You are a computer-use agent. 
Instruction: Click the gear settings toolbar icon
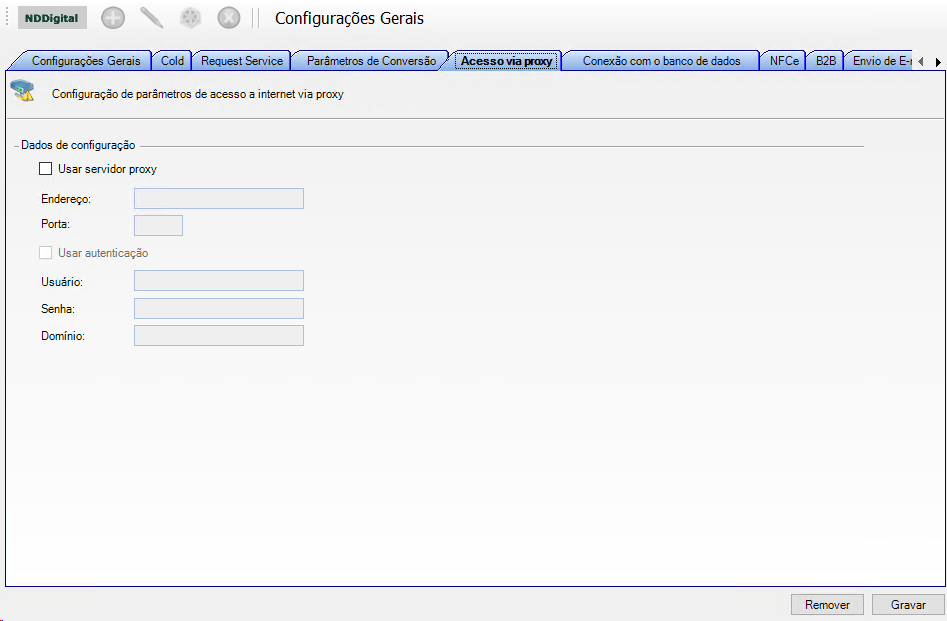190,18
